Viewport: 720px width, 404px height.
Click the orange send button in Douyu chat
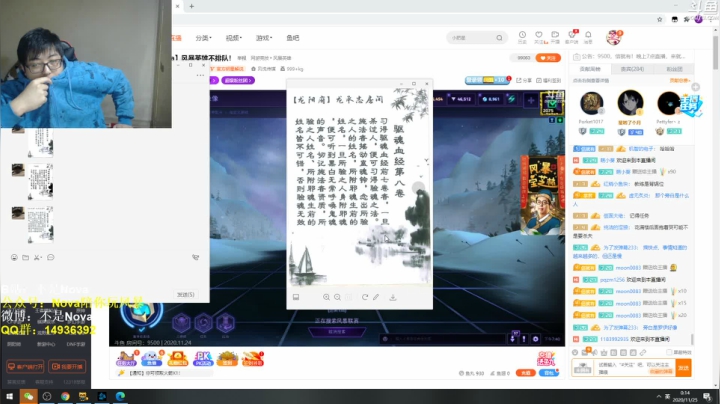click(x=684, y=368)
